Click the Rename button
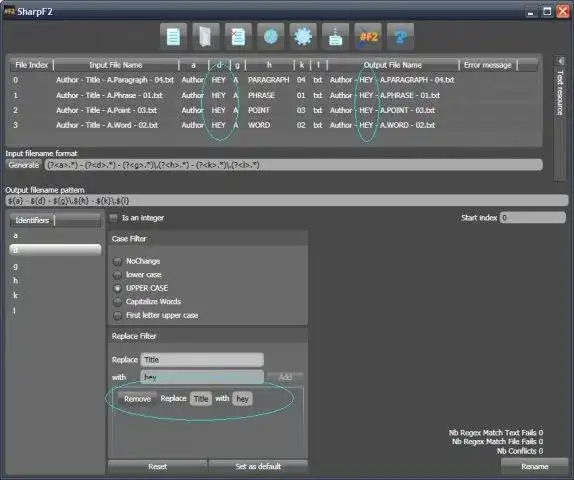This screenshot has width=574, height=480. pyautogui.click(x=534, y=466)
